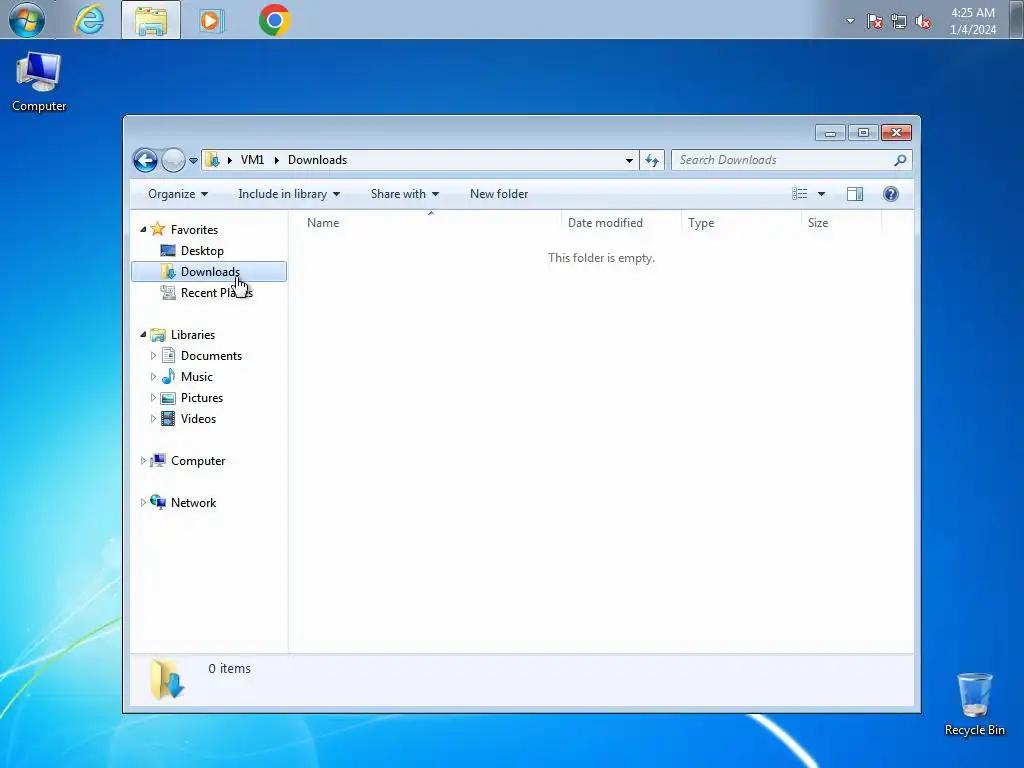Go back with the Back arrow button
Screen dimensions: 1024x768
tap(146, 160)
